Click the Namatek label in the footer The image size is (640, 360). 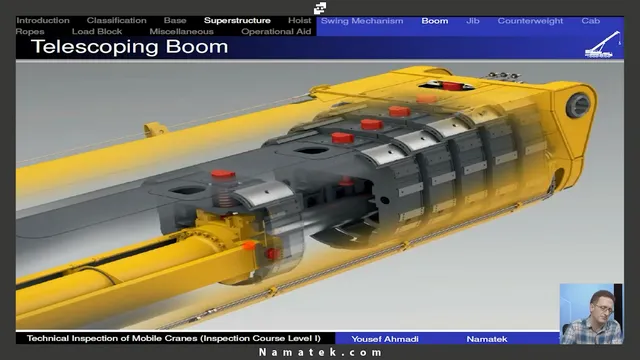click(487, 339)
